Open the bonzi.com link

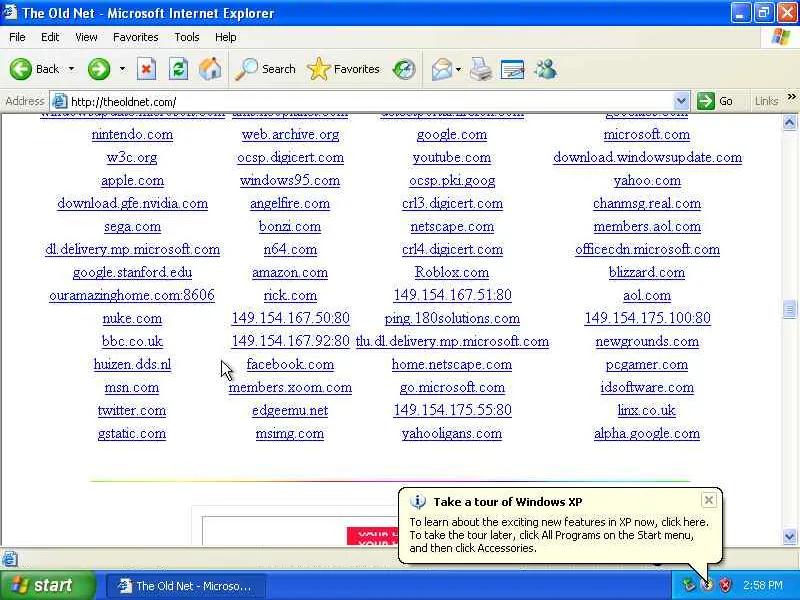pos(290,227)
